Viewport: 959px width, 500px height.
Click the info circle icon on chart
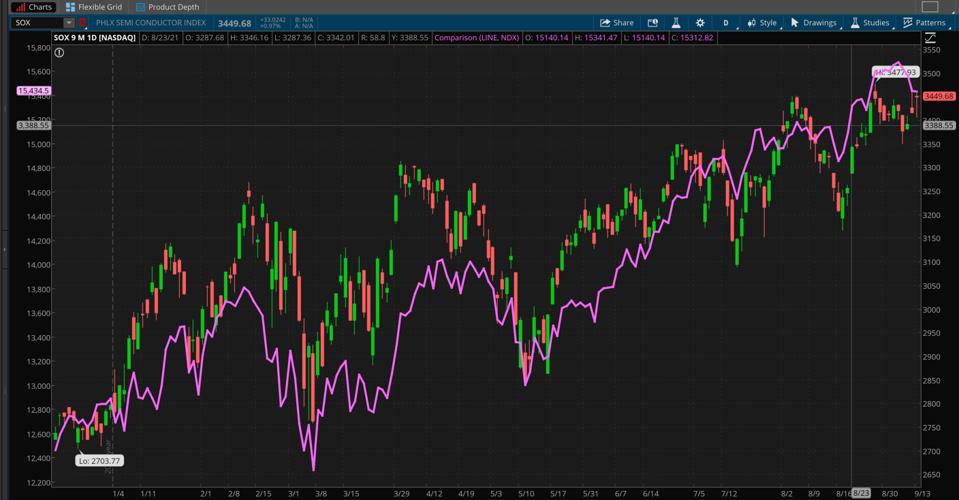coord(59,53)
